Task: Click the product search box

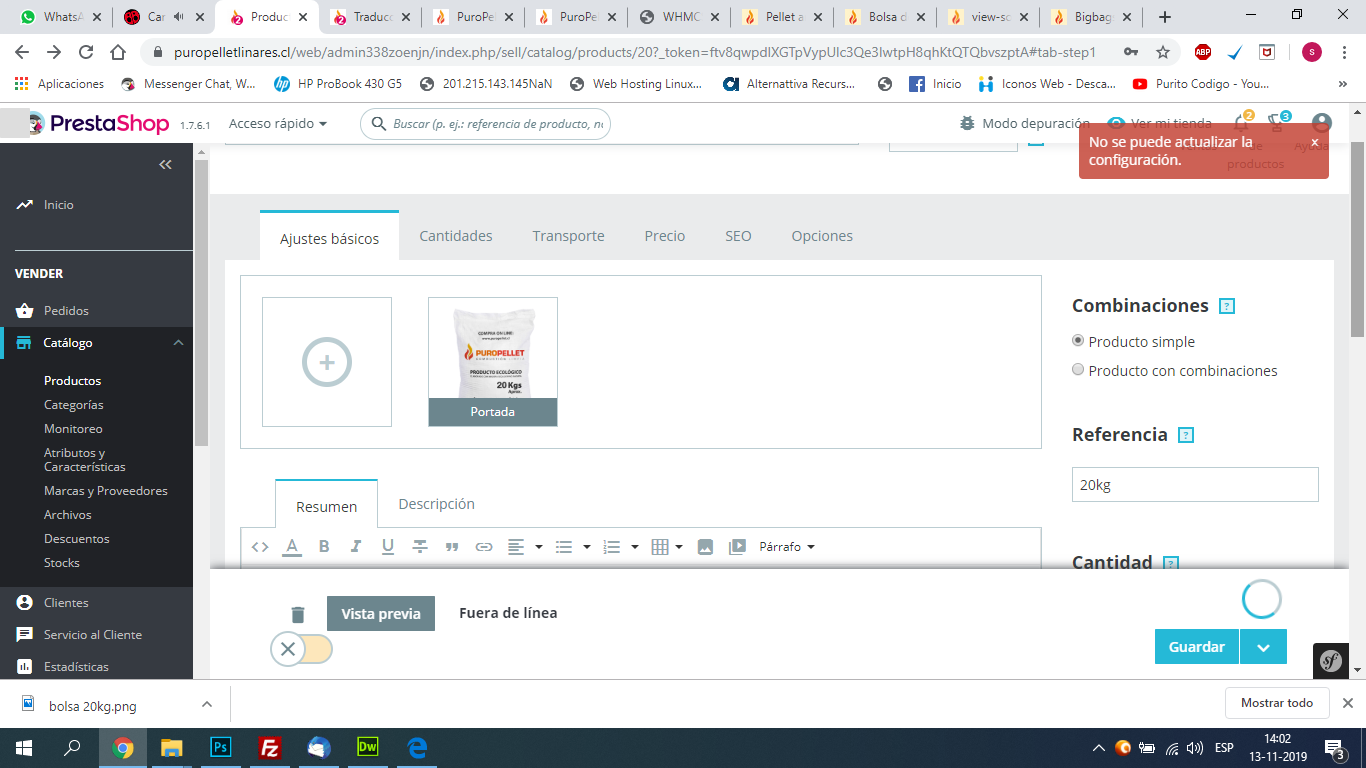Action: coord(486,124)
